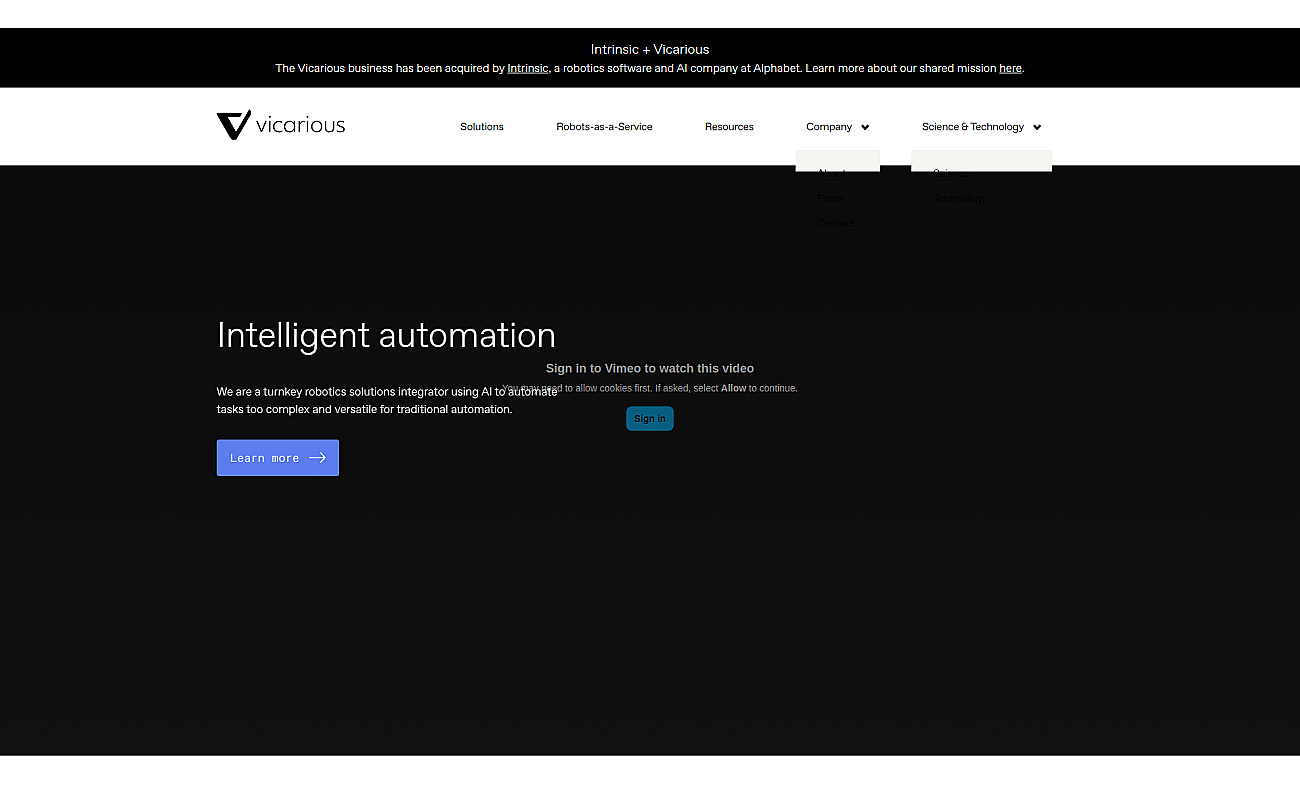Open the Robots-as-a-Service nav item
The image size is (1300, 788).
[x=604, y=127]
